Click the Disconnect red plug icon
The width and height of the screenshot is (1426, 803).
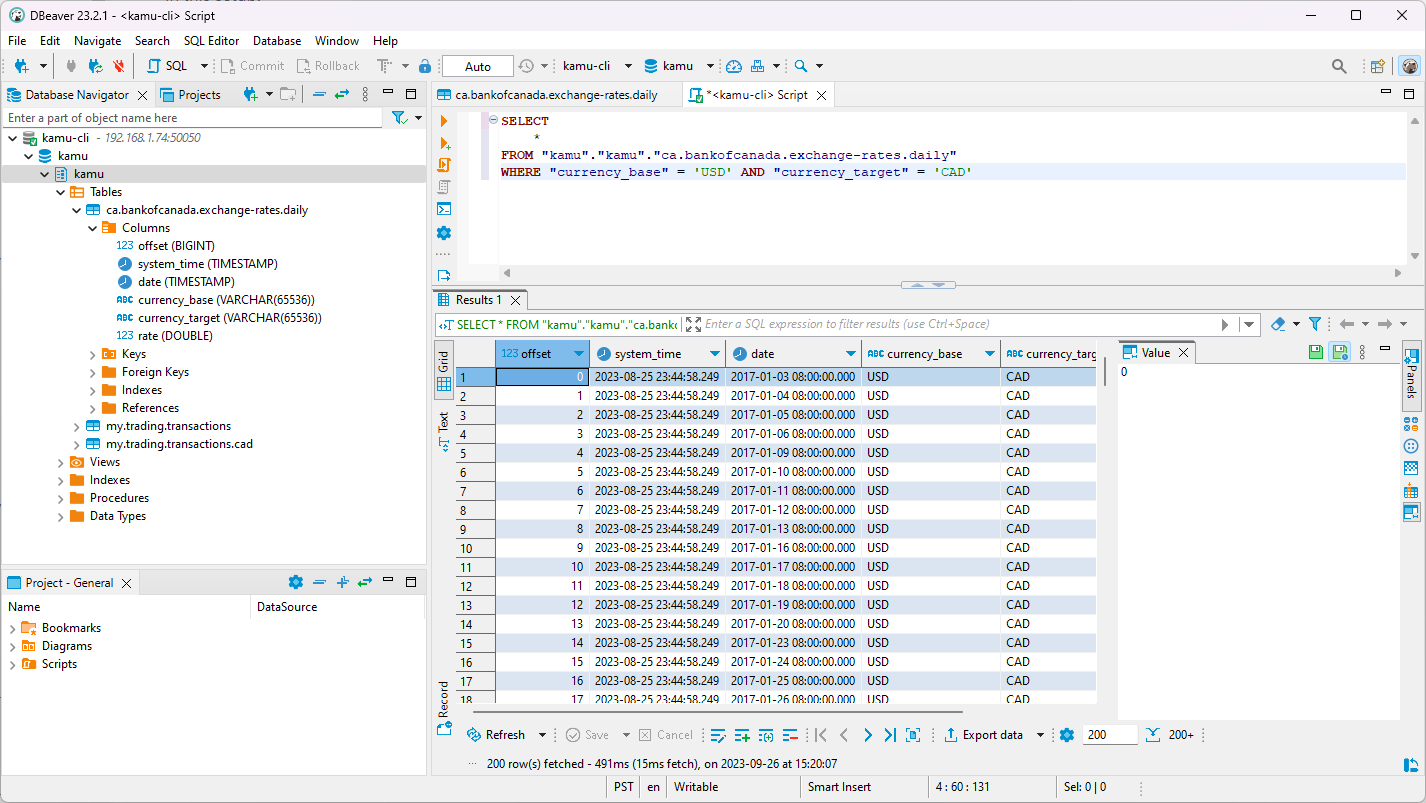119,66
